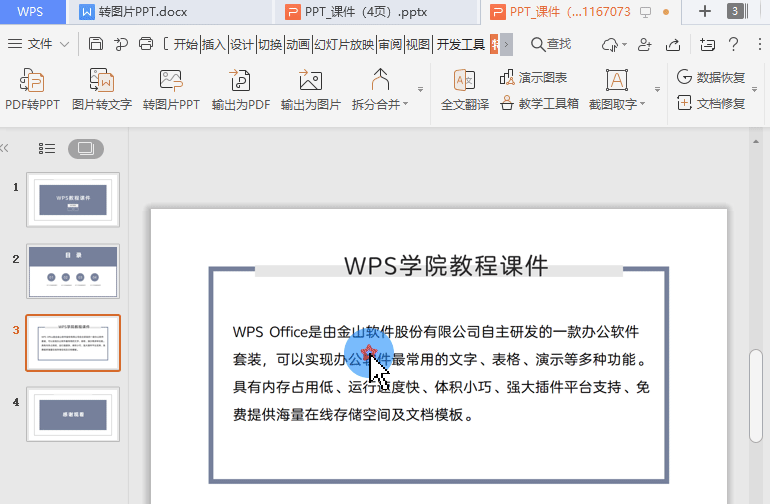Open the 教学工具箱 toolbox

click(x=539, y=104)
